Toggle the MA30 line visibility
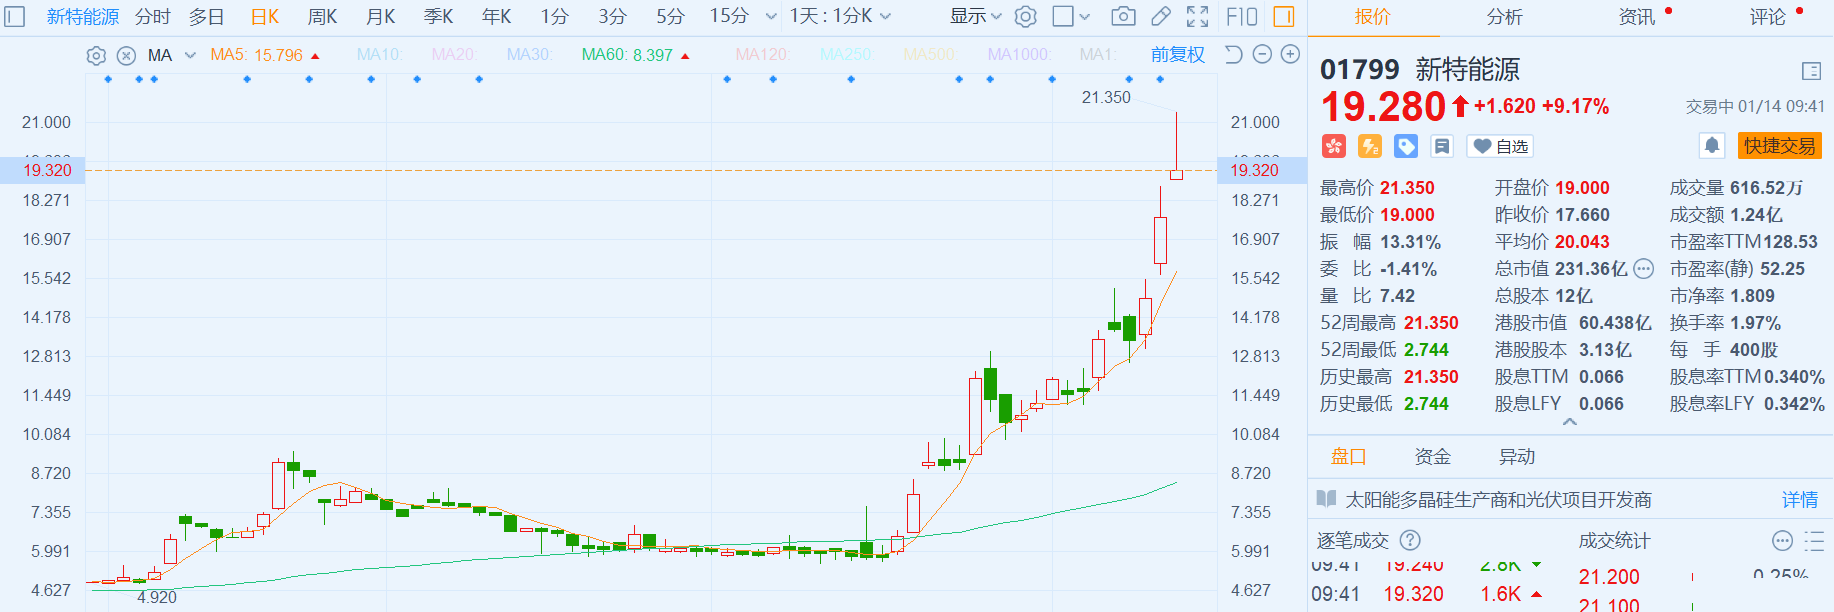Image resolution: width=1834 pixels, height=612 pixels. (529, 55)
